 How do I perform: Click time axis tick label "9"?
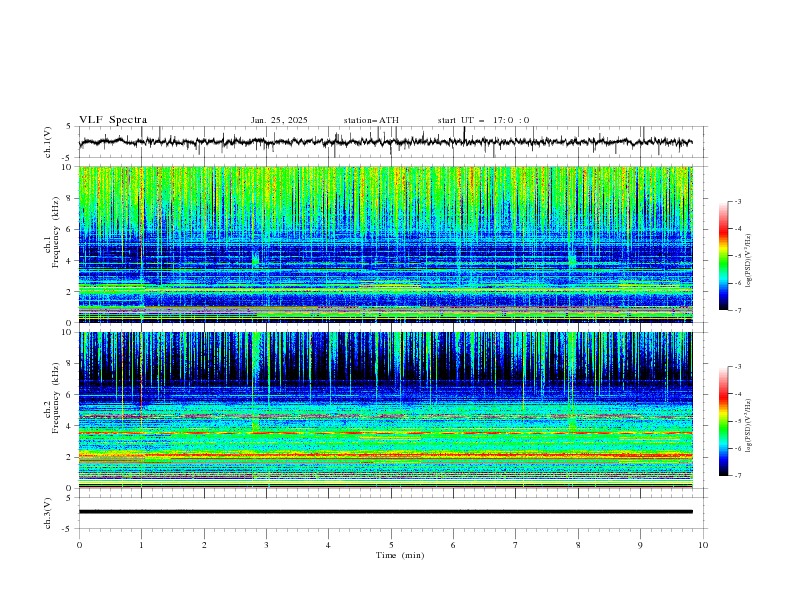[640, 545]
